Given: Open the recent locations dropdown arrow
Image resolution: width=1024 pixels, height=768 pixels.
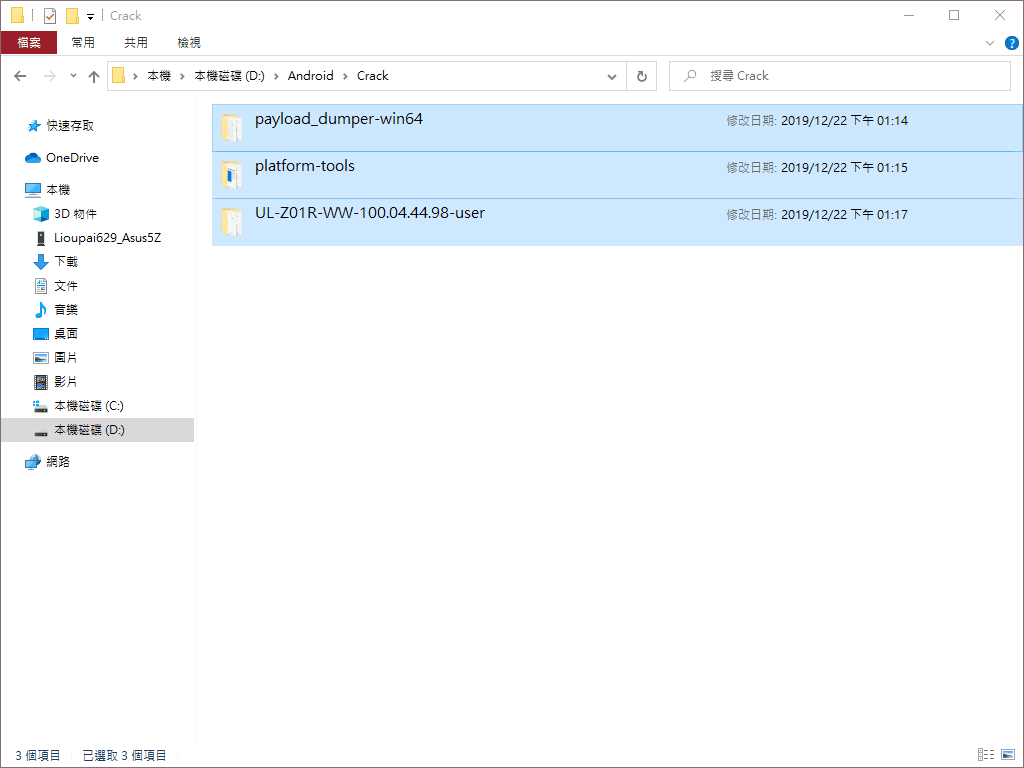Looking at the screenshot, I should 73,76.
